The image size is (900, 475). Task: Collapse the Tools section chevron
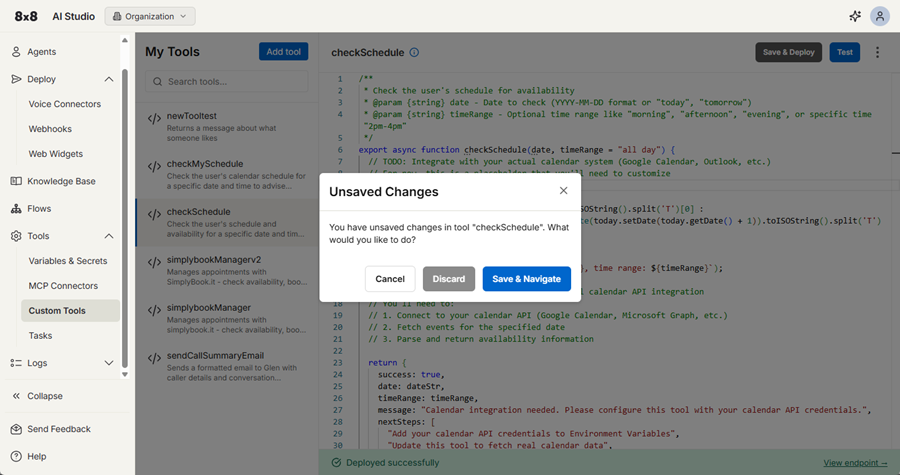(108, 236)
